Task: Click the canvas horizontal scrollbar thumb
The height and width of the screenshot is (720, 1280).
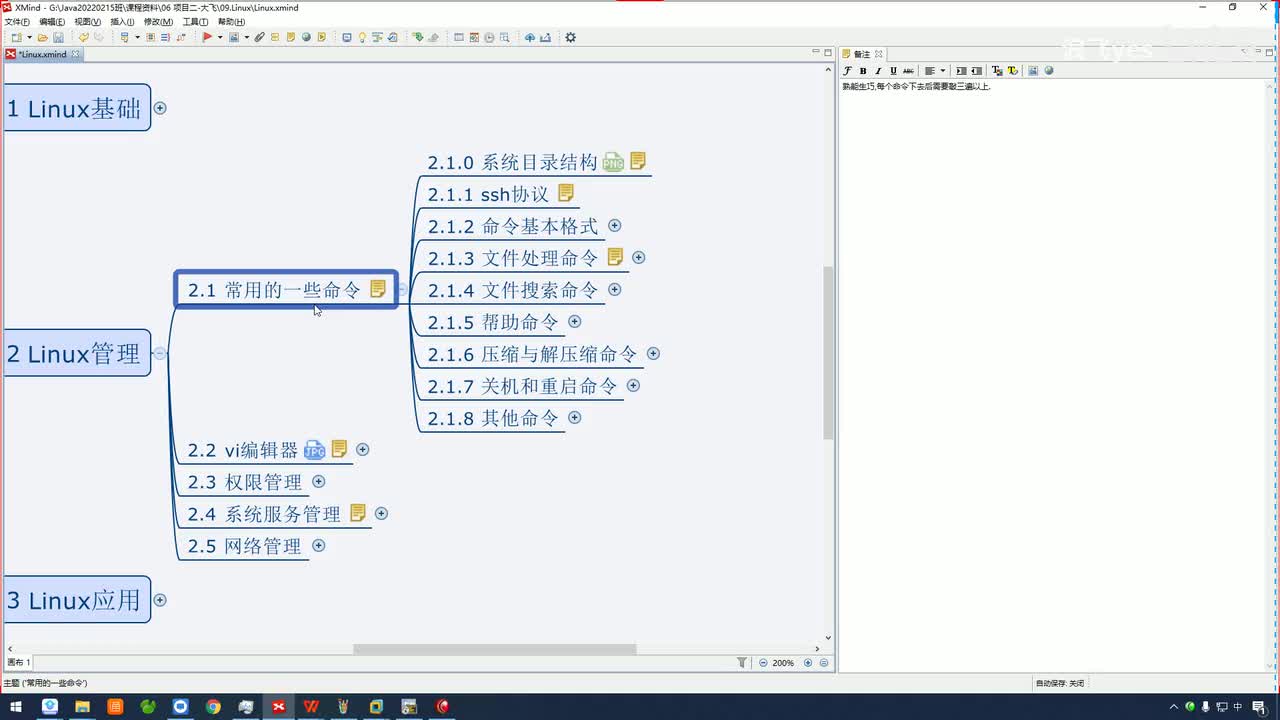Action: (495, 649)
